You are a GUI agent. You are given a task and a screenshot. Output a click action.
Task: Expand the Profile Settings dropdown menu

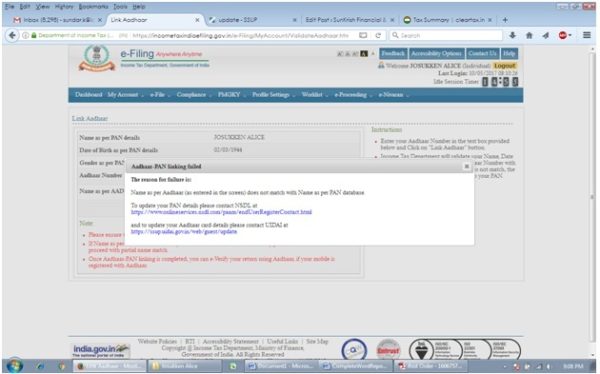pyautogui.click(x=273, y=95)
